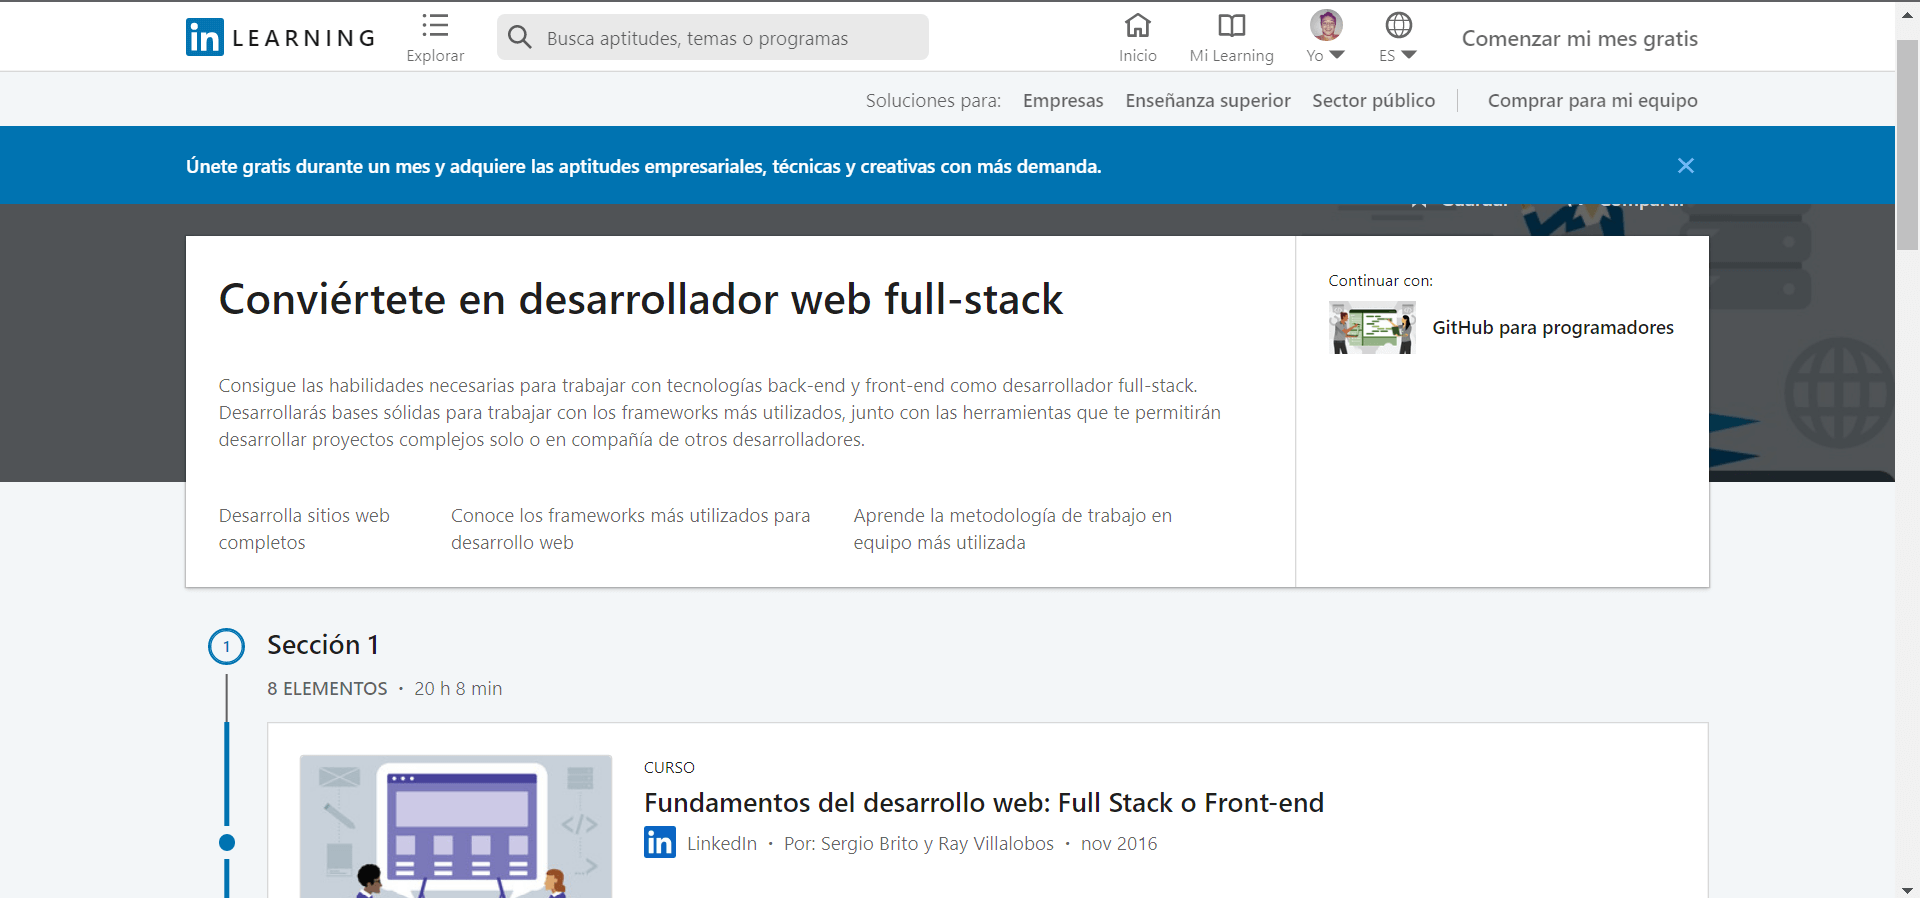Click the 20 h 8 min duration
Screen dimensions: 1920x898
[x=458, y=688]
